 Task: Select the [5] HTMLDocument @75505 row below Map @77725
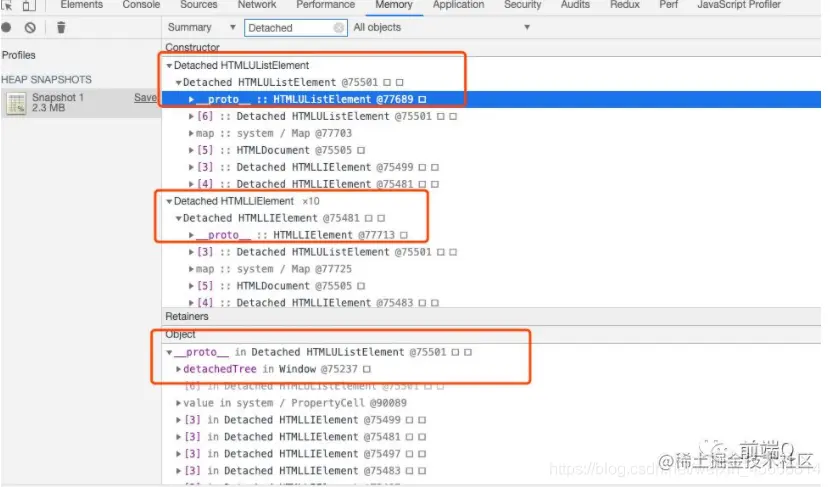(x=491, y=286)
